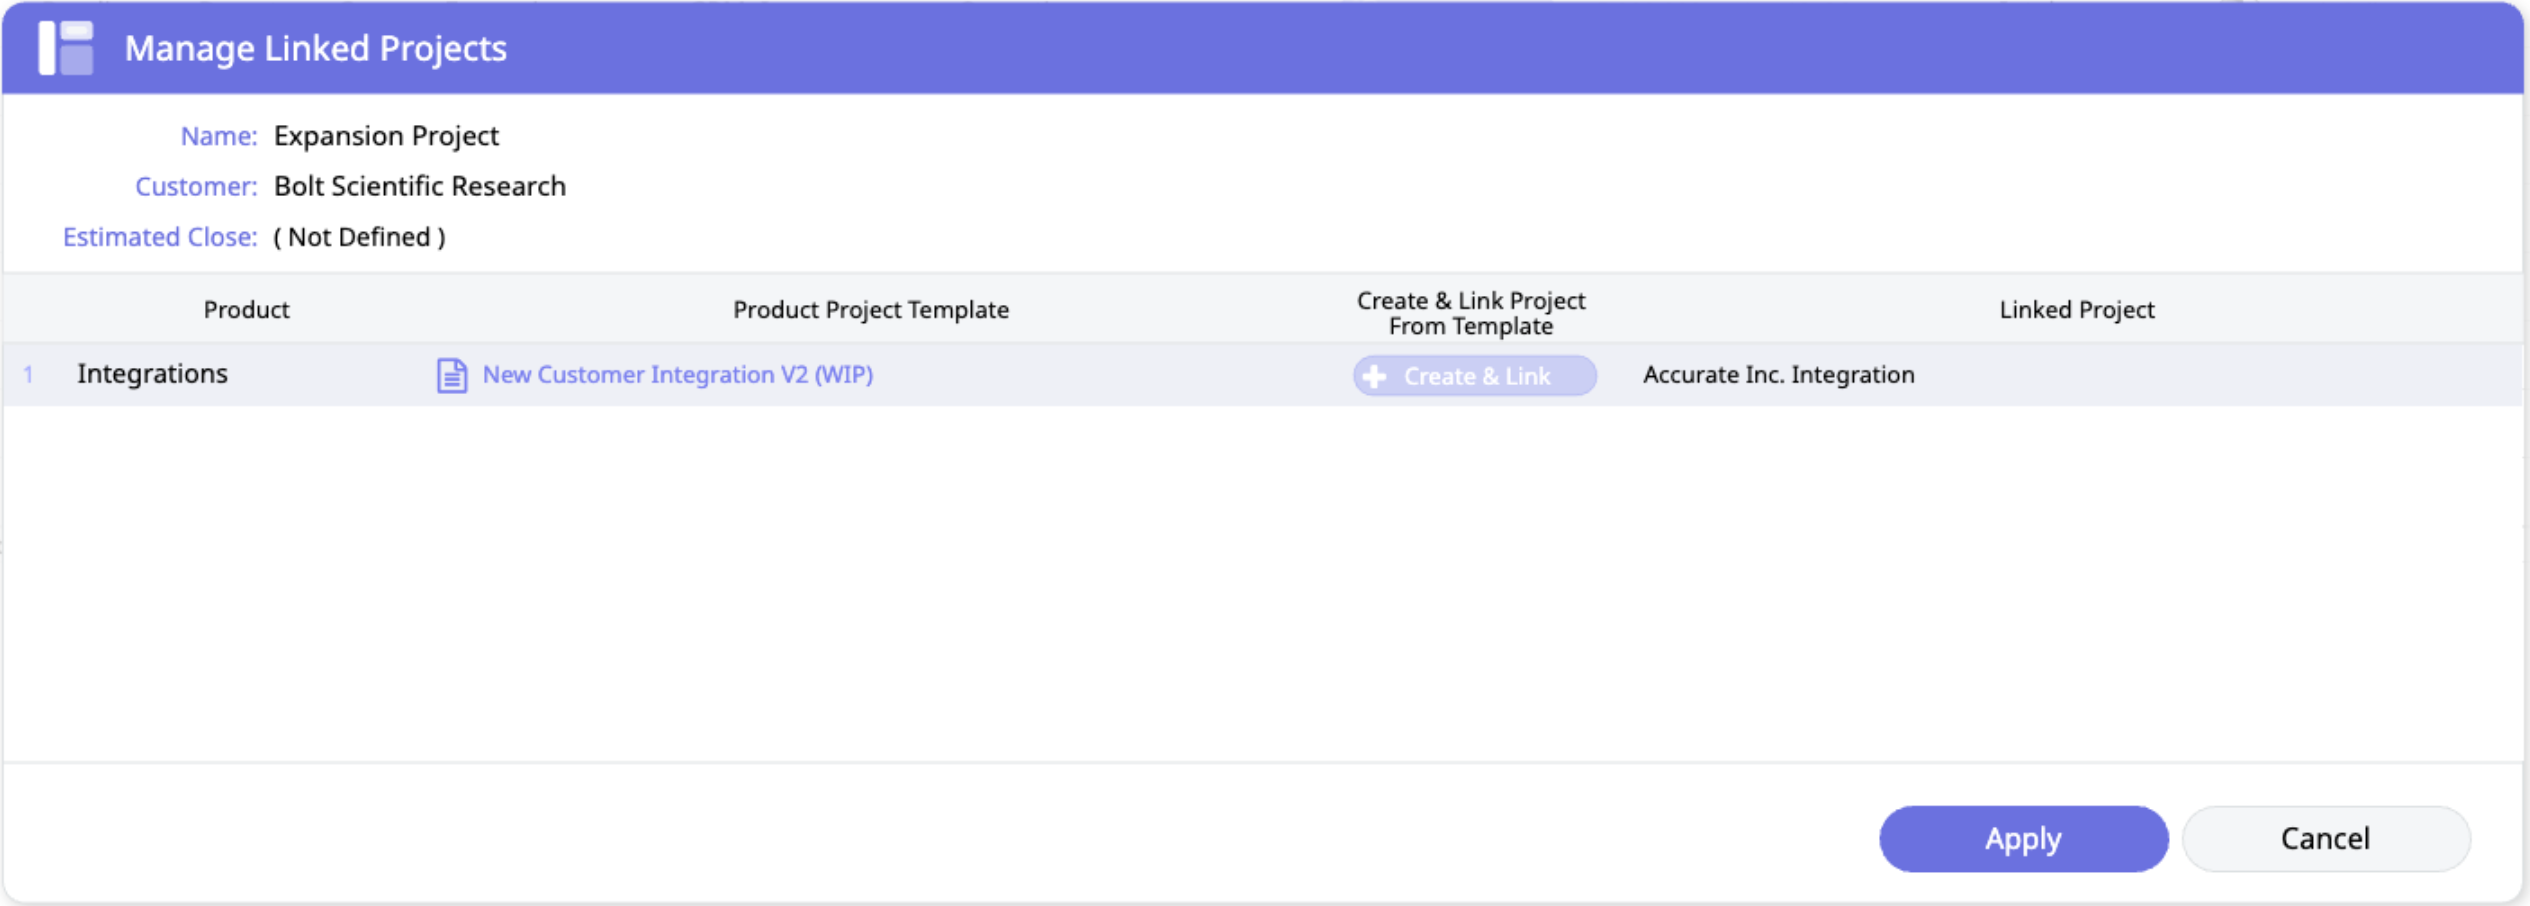
Task: Click the Estimated Close label
Action: [160, 237]
